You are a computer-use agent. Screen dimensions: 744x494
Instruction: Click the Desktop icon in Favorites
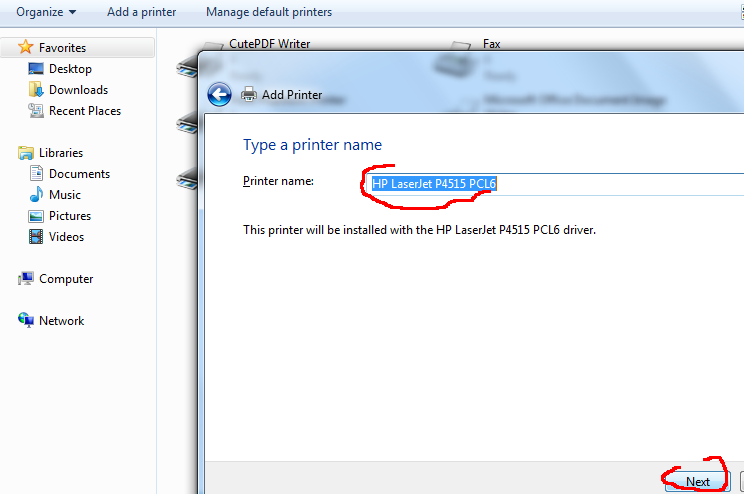36,69
